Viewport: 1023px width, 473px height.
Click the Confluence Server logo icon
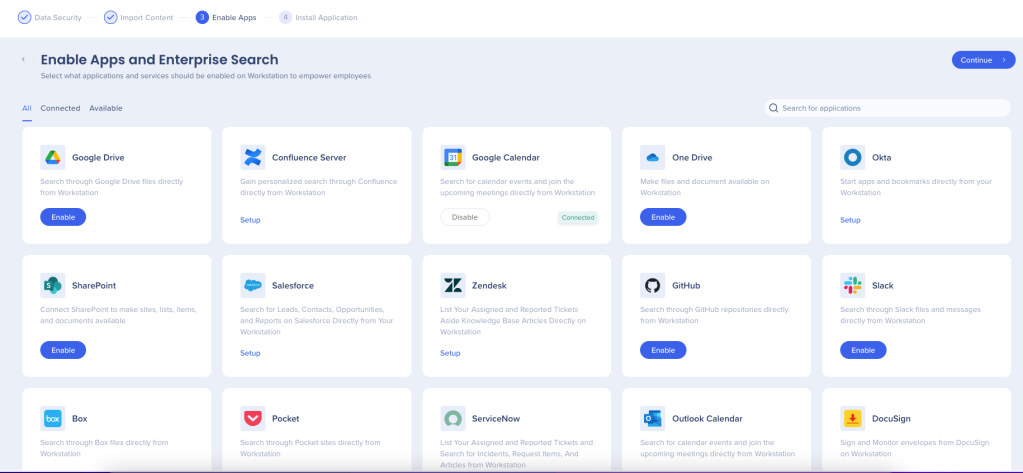coord(253,157)
